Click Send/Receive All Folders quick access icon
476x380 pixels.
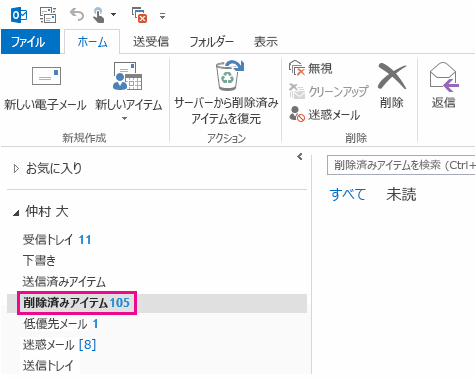[x=48, y=15]
